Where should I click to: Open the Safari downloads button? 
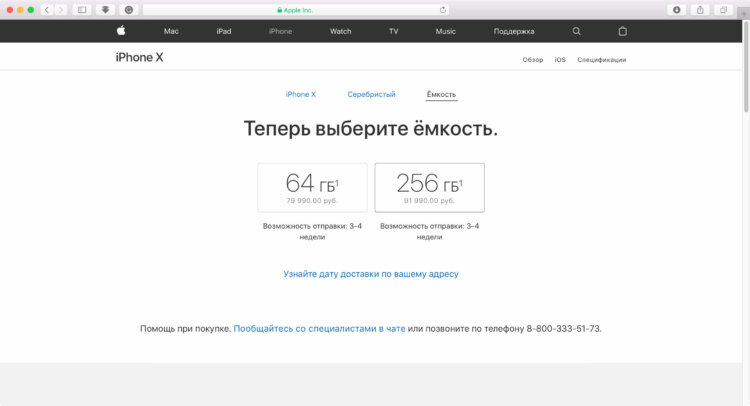[676, 10]
